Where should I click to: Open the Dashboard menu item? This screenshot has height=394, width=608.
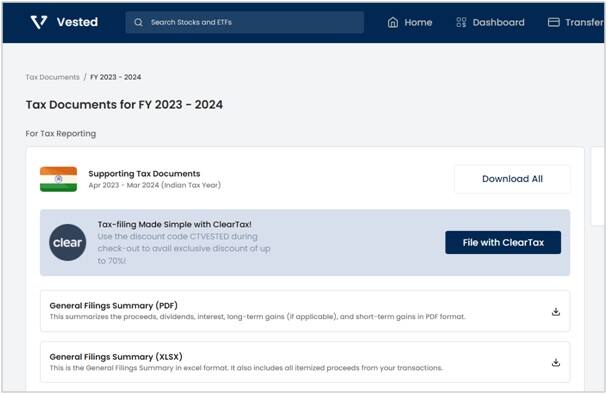(x=490, y=22)
